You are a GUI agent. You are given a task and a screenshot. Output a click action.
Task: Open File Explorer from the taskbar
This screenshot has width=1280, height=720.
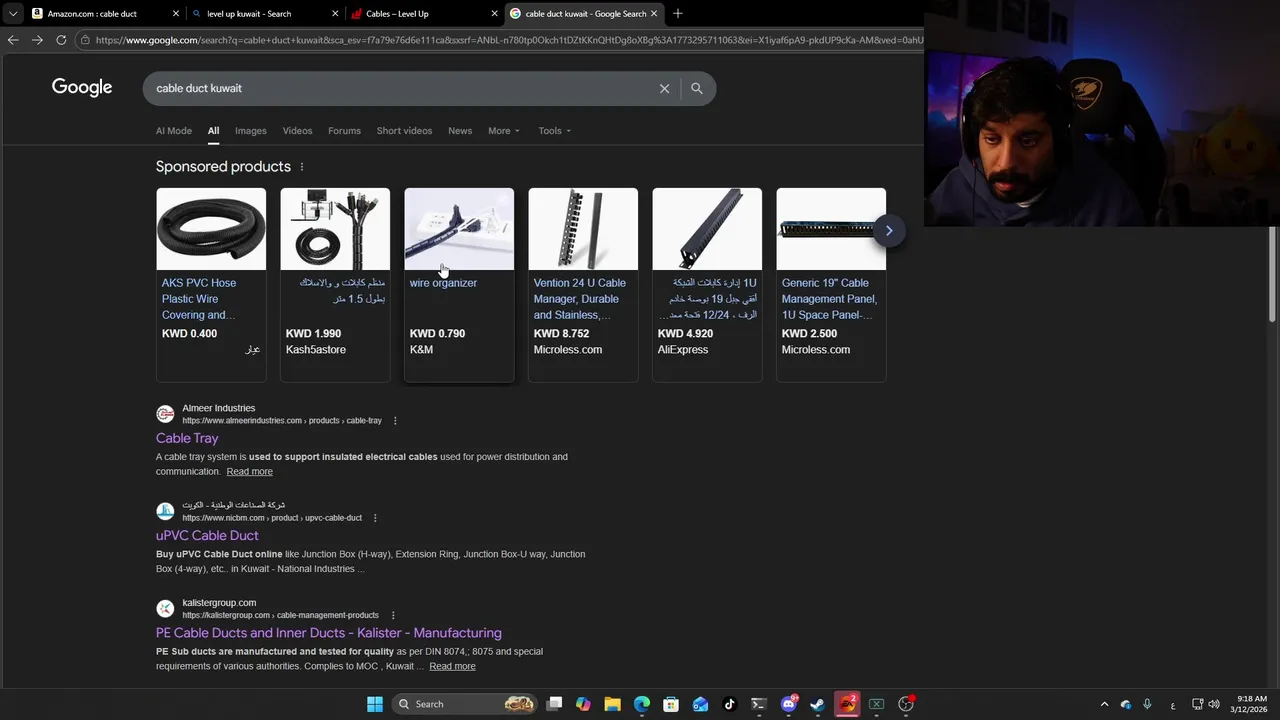click(612, 704)
